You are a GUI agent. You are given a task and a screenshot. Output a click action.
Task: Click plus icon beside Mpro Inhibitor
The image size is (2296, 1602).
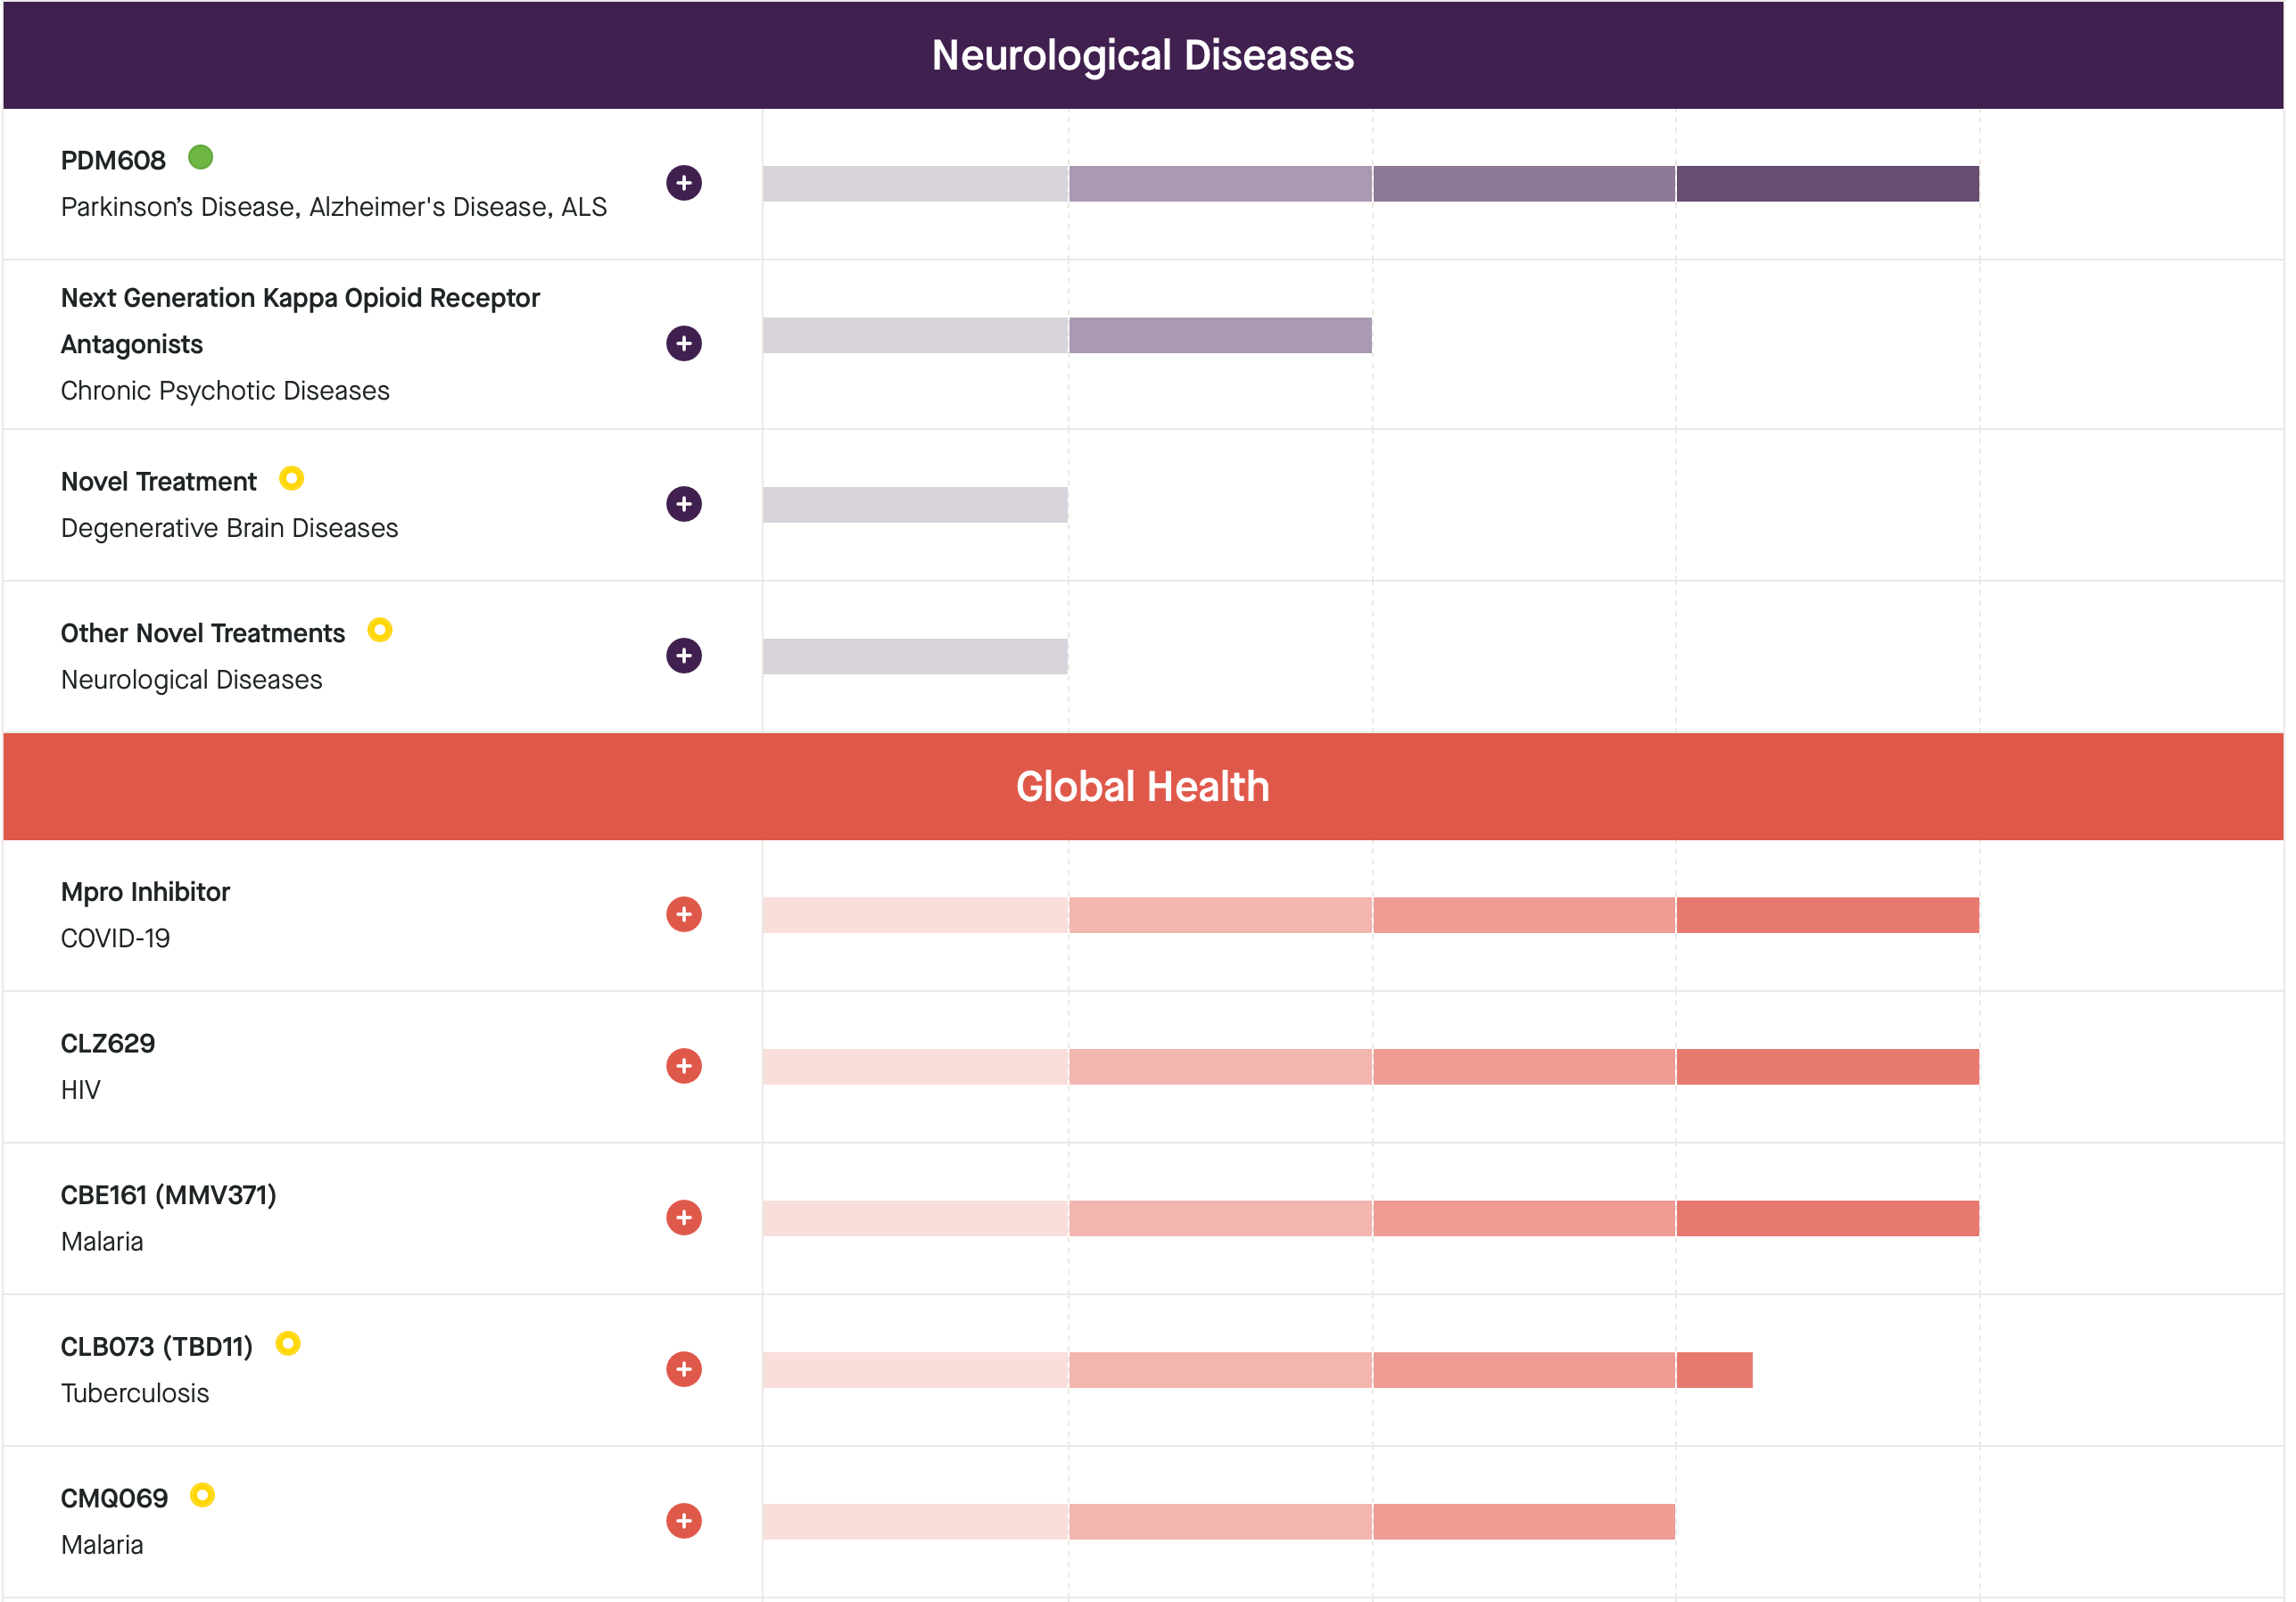point(684,914)
